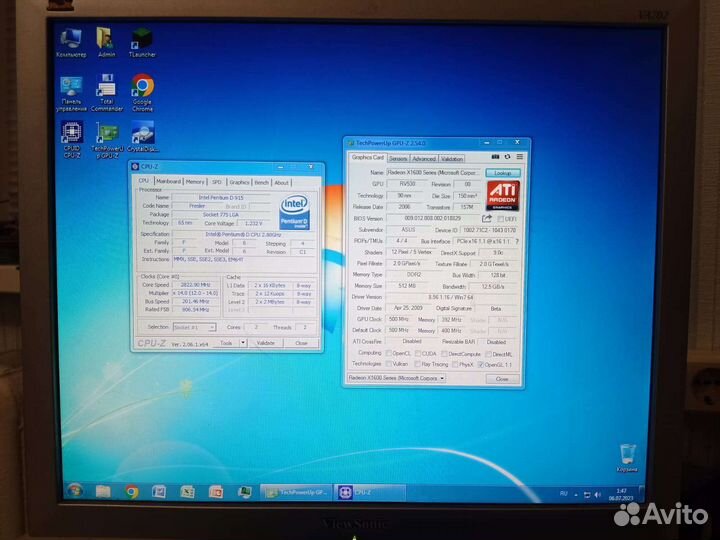
Task: Open the PowerPoint icon on the taskbar
Action: (x=216, y=492)
